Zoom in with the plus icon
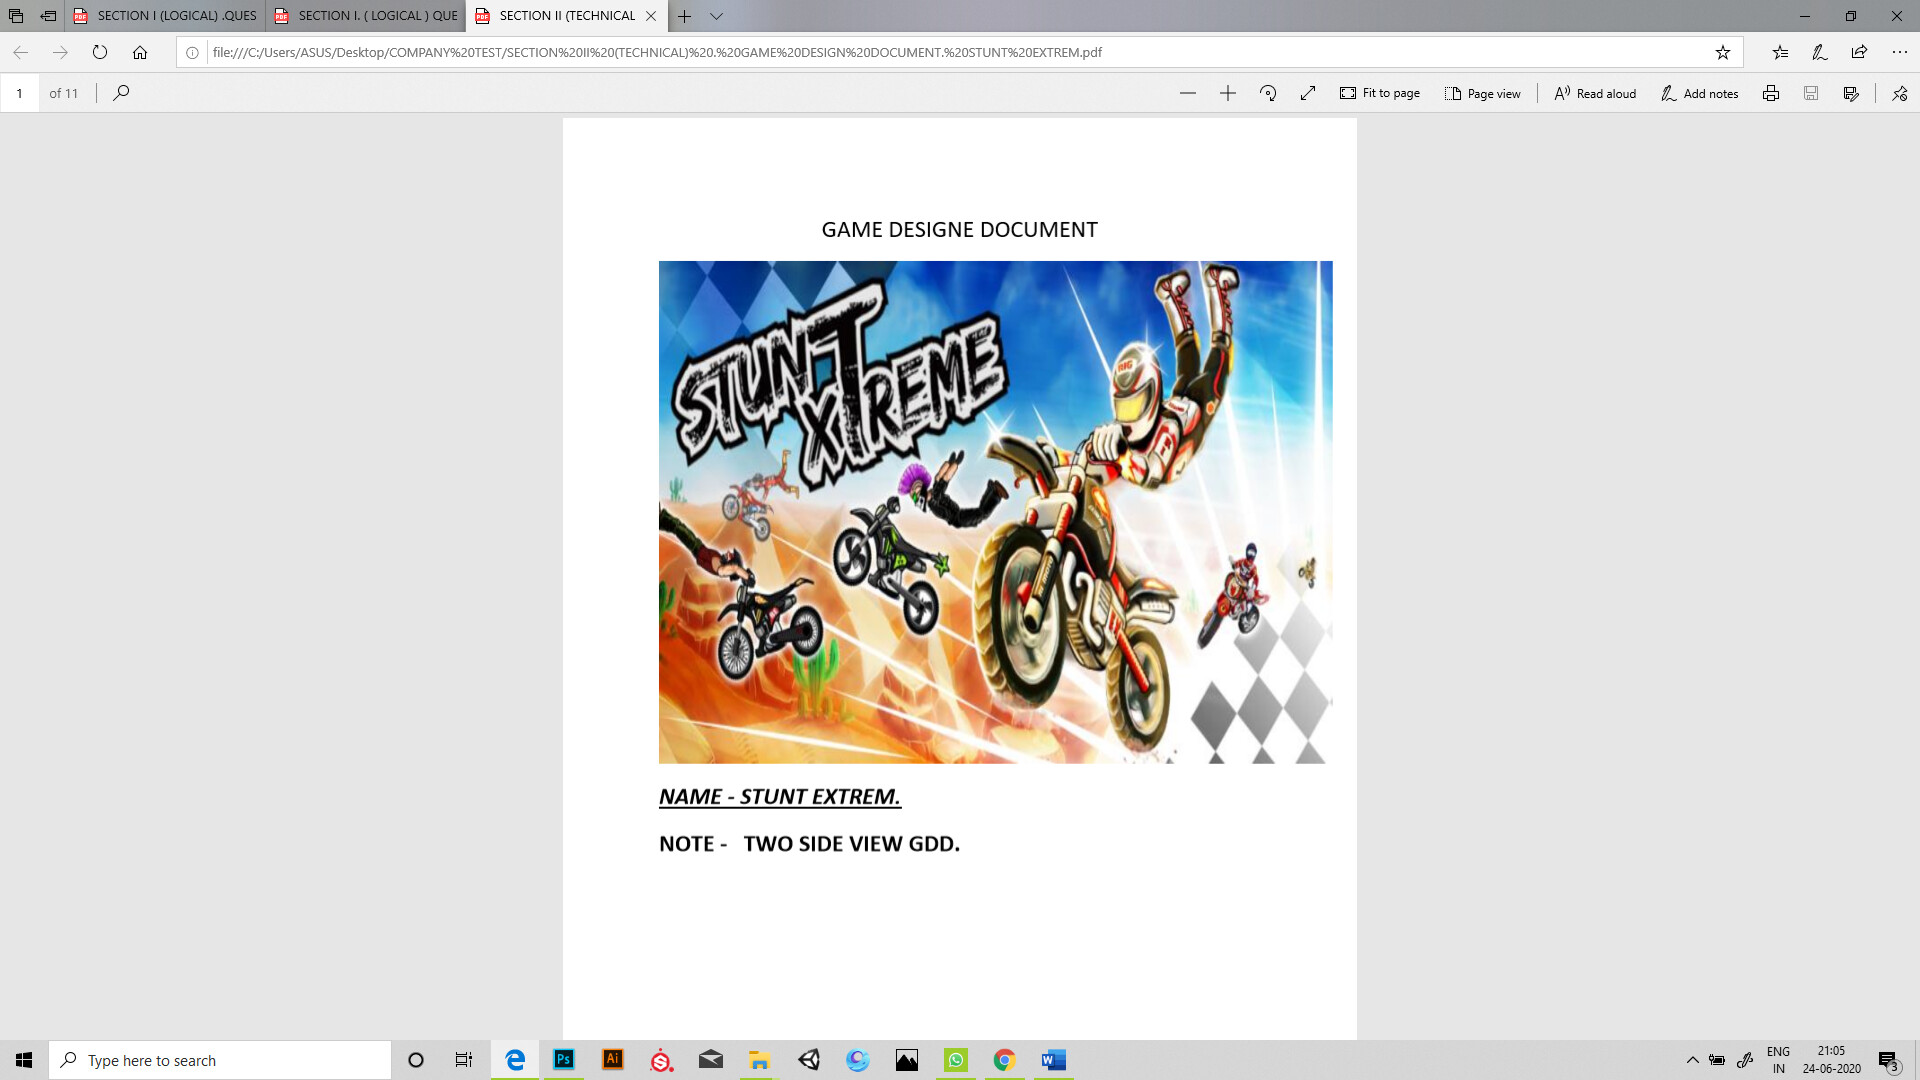The width and height of the screenshot is (1920, 1080). click(x=1228, y=93)
